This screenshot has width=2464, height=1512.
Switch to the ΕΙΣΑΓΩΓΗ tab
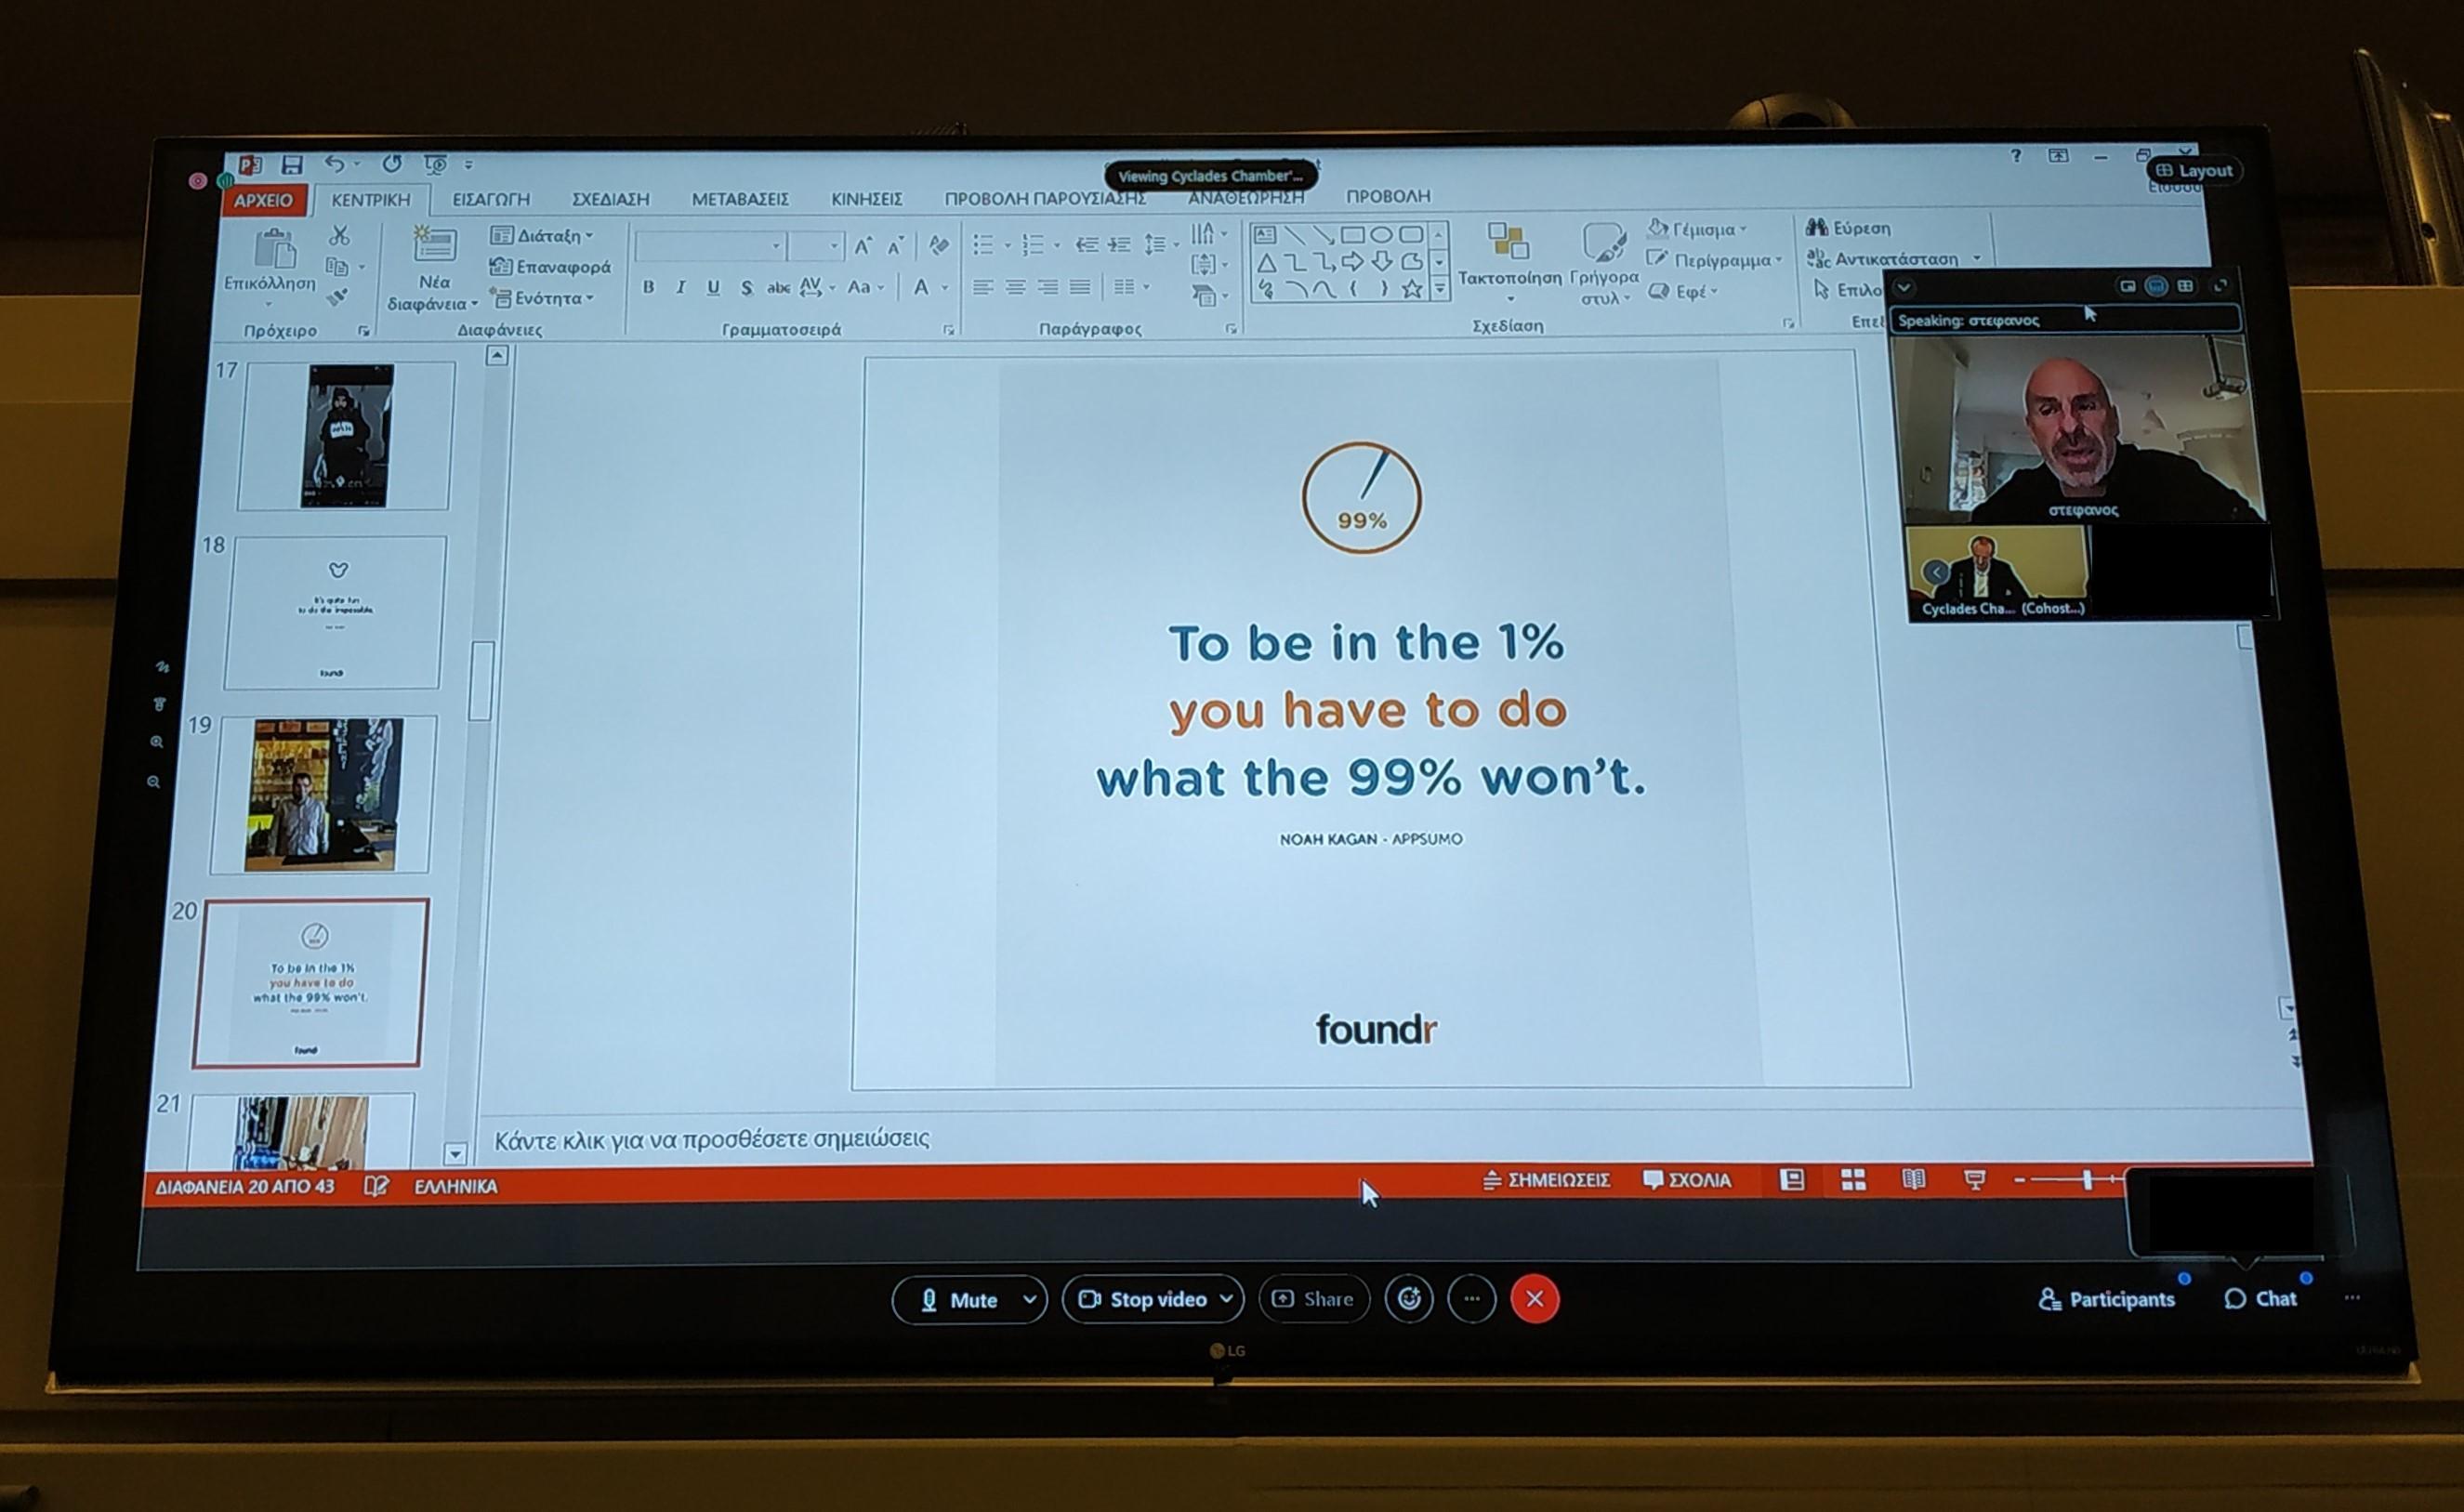click(491, 199)
